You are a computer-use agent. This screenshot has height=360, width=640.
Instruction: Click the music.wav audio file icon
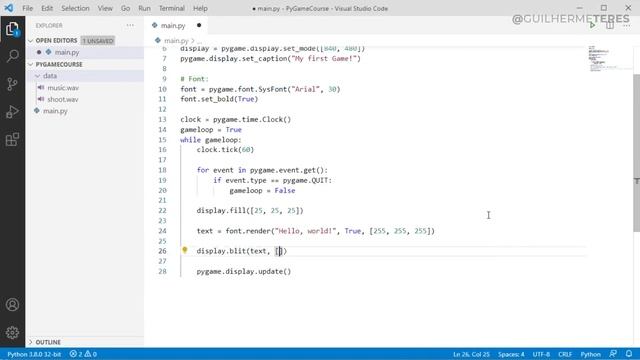tap(41, 87)
